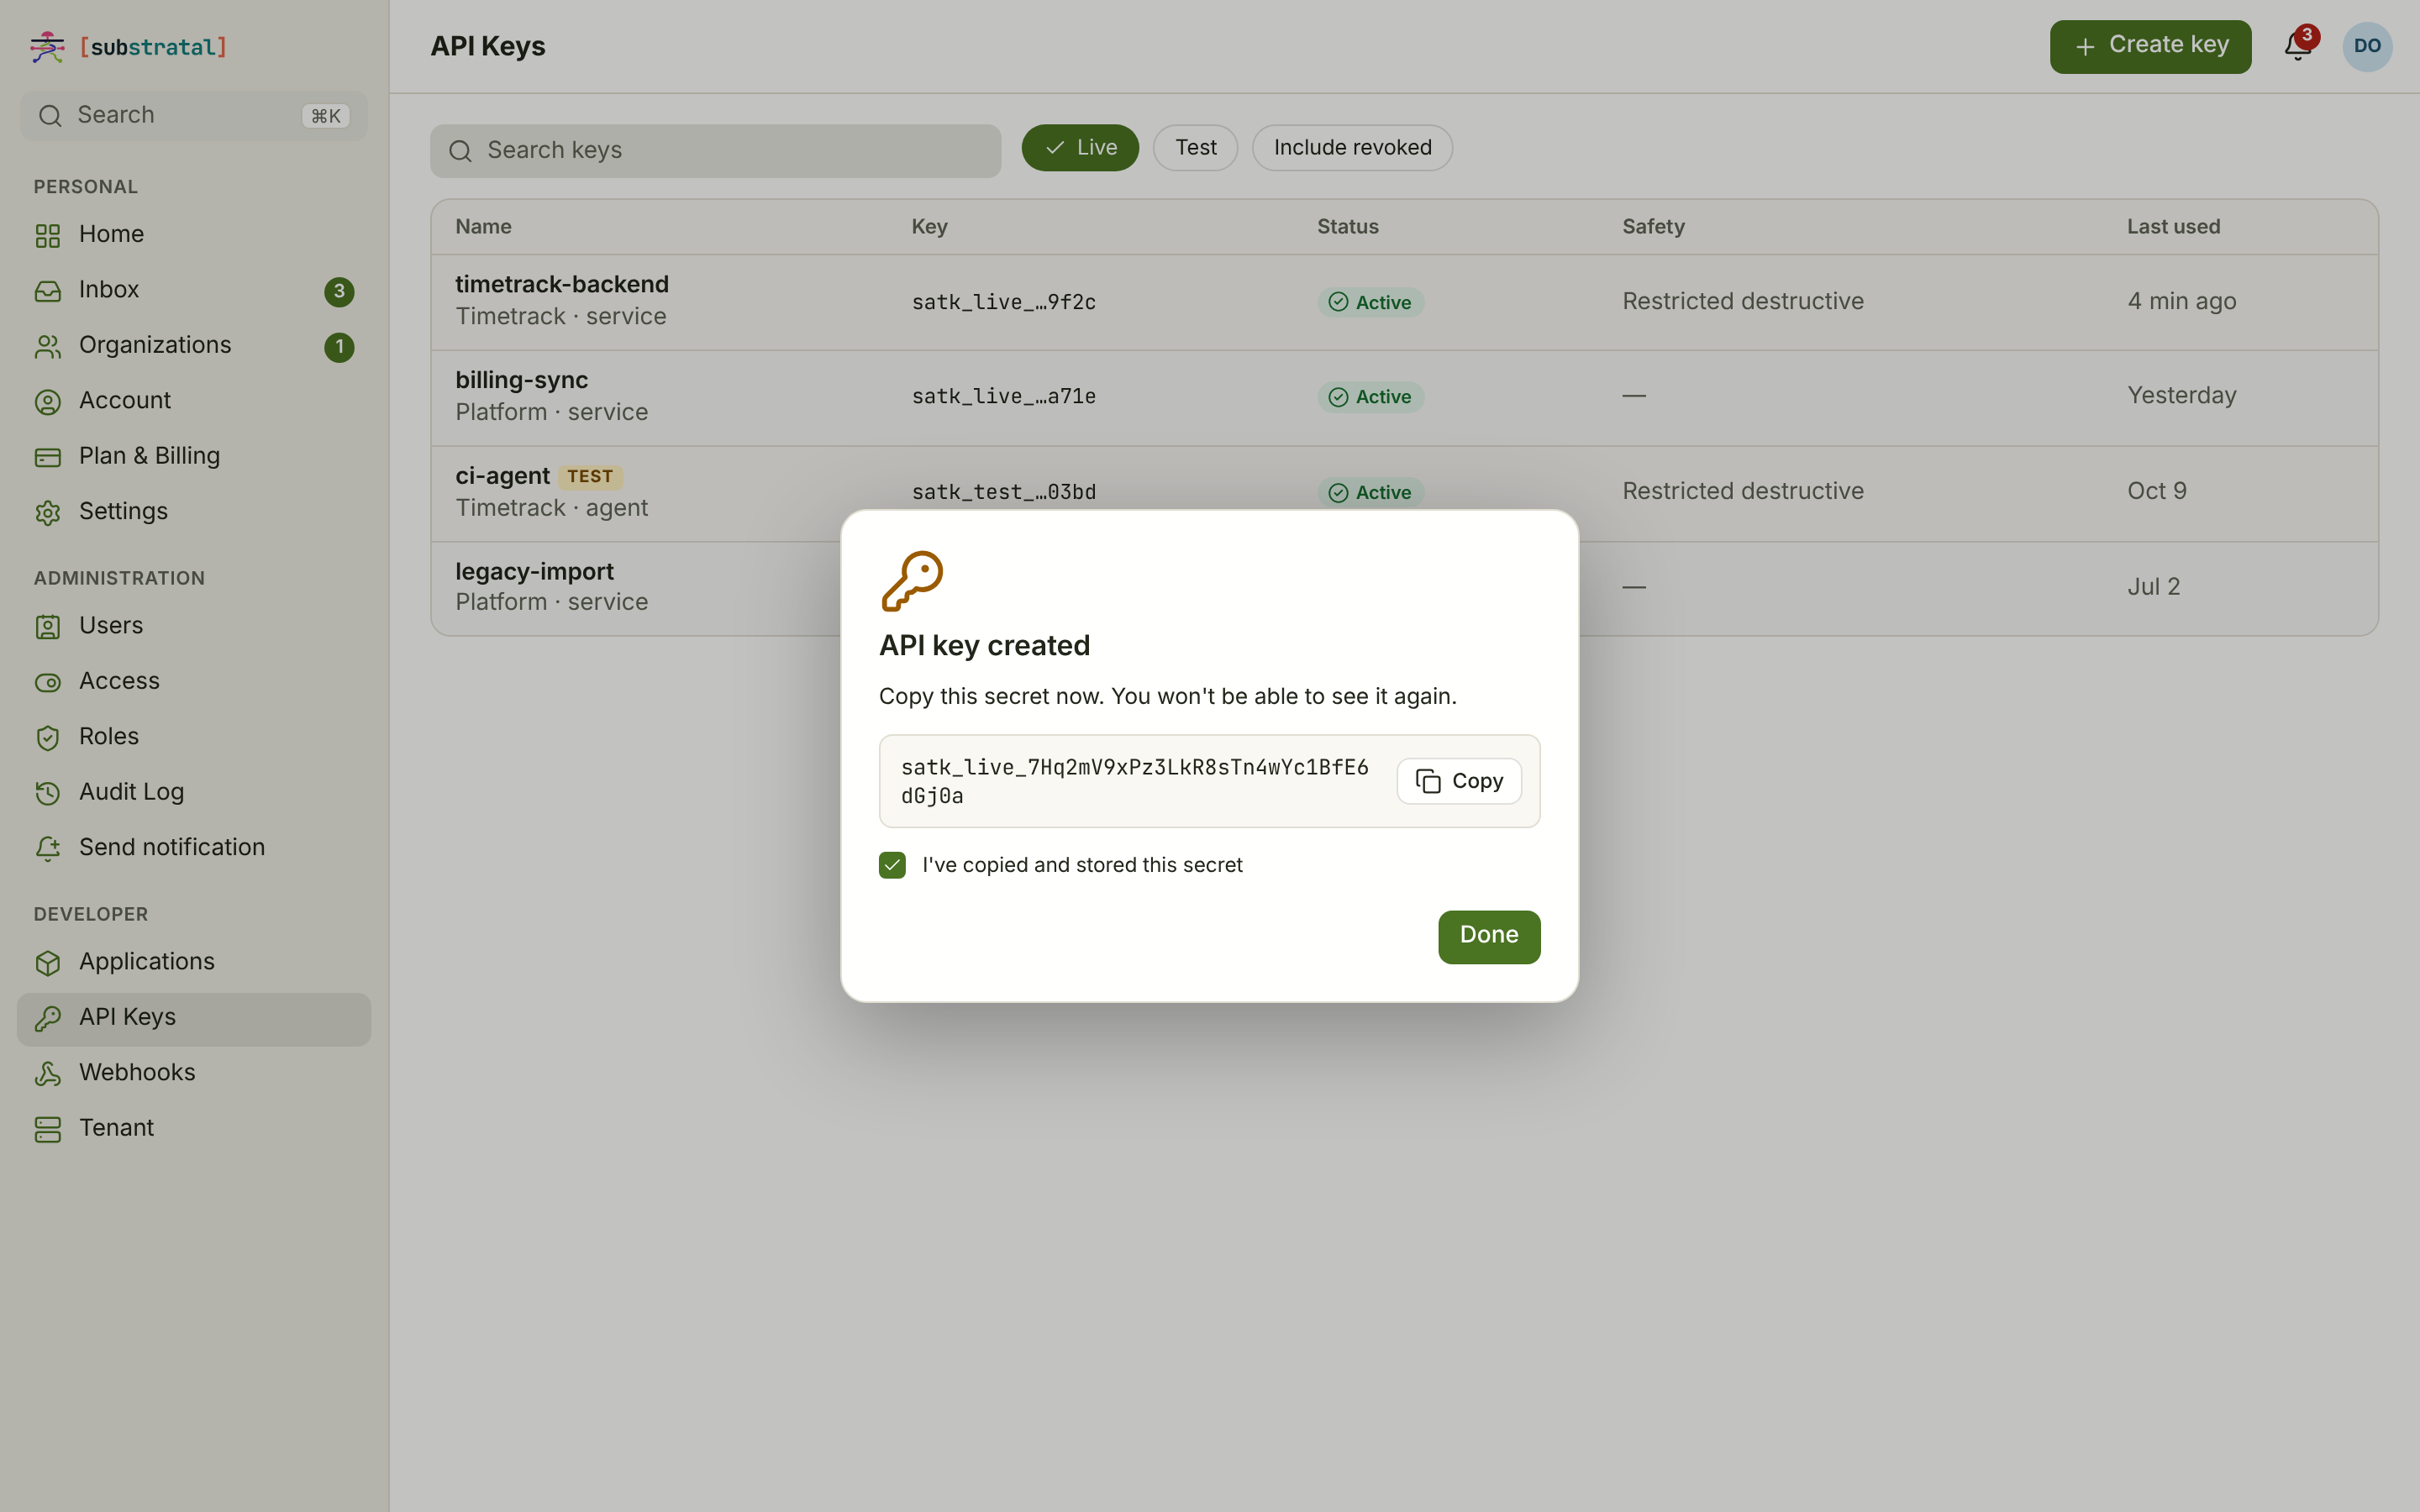This screenshot has height=1512, width=2420.
Task: Open the DO user avatar menu
Action: coord(2367,47)
